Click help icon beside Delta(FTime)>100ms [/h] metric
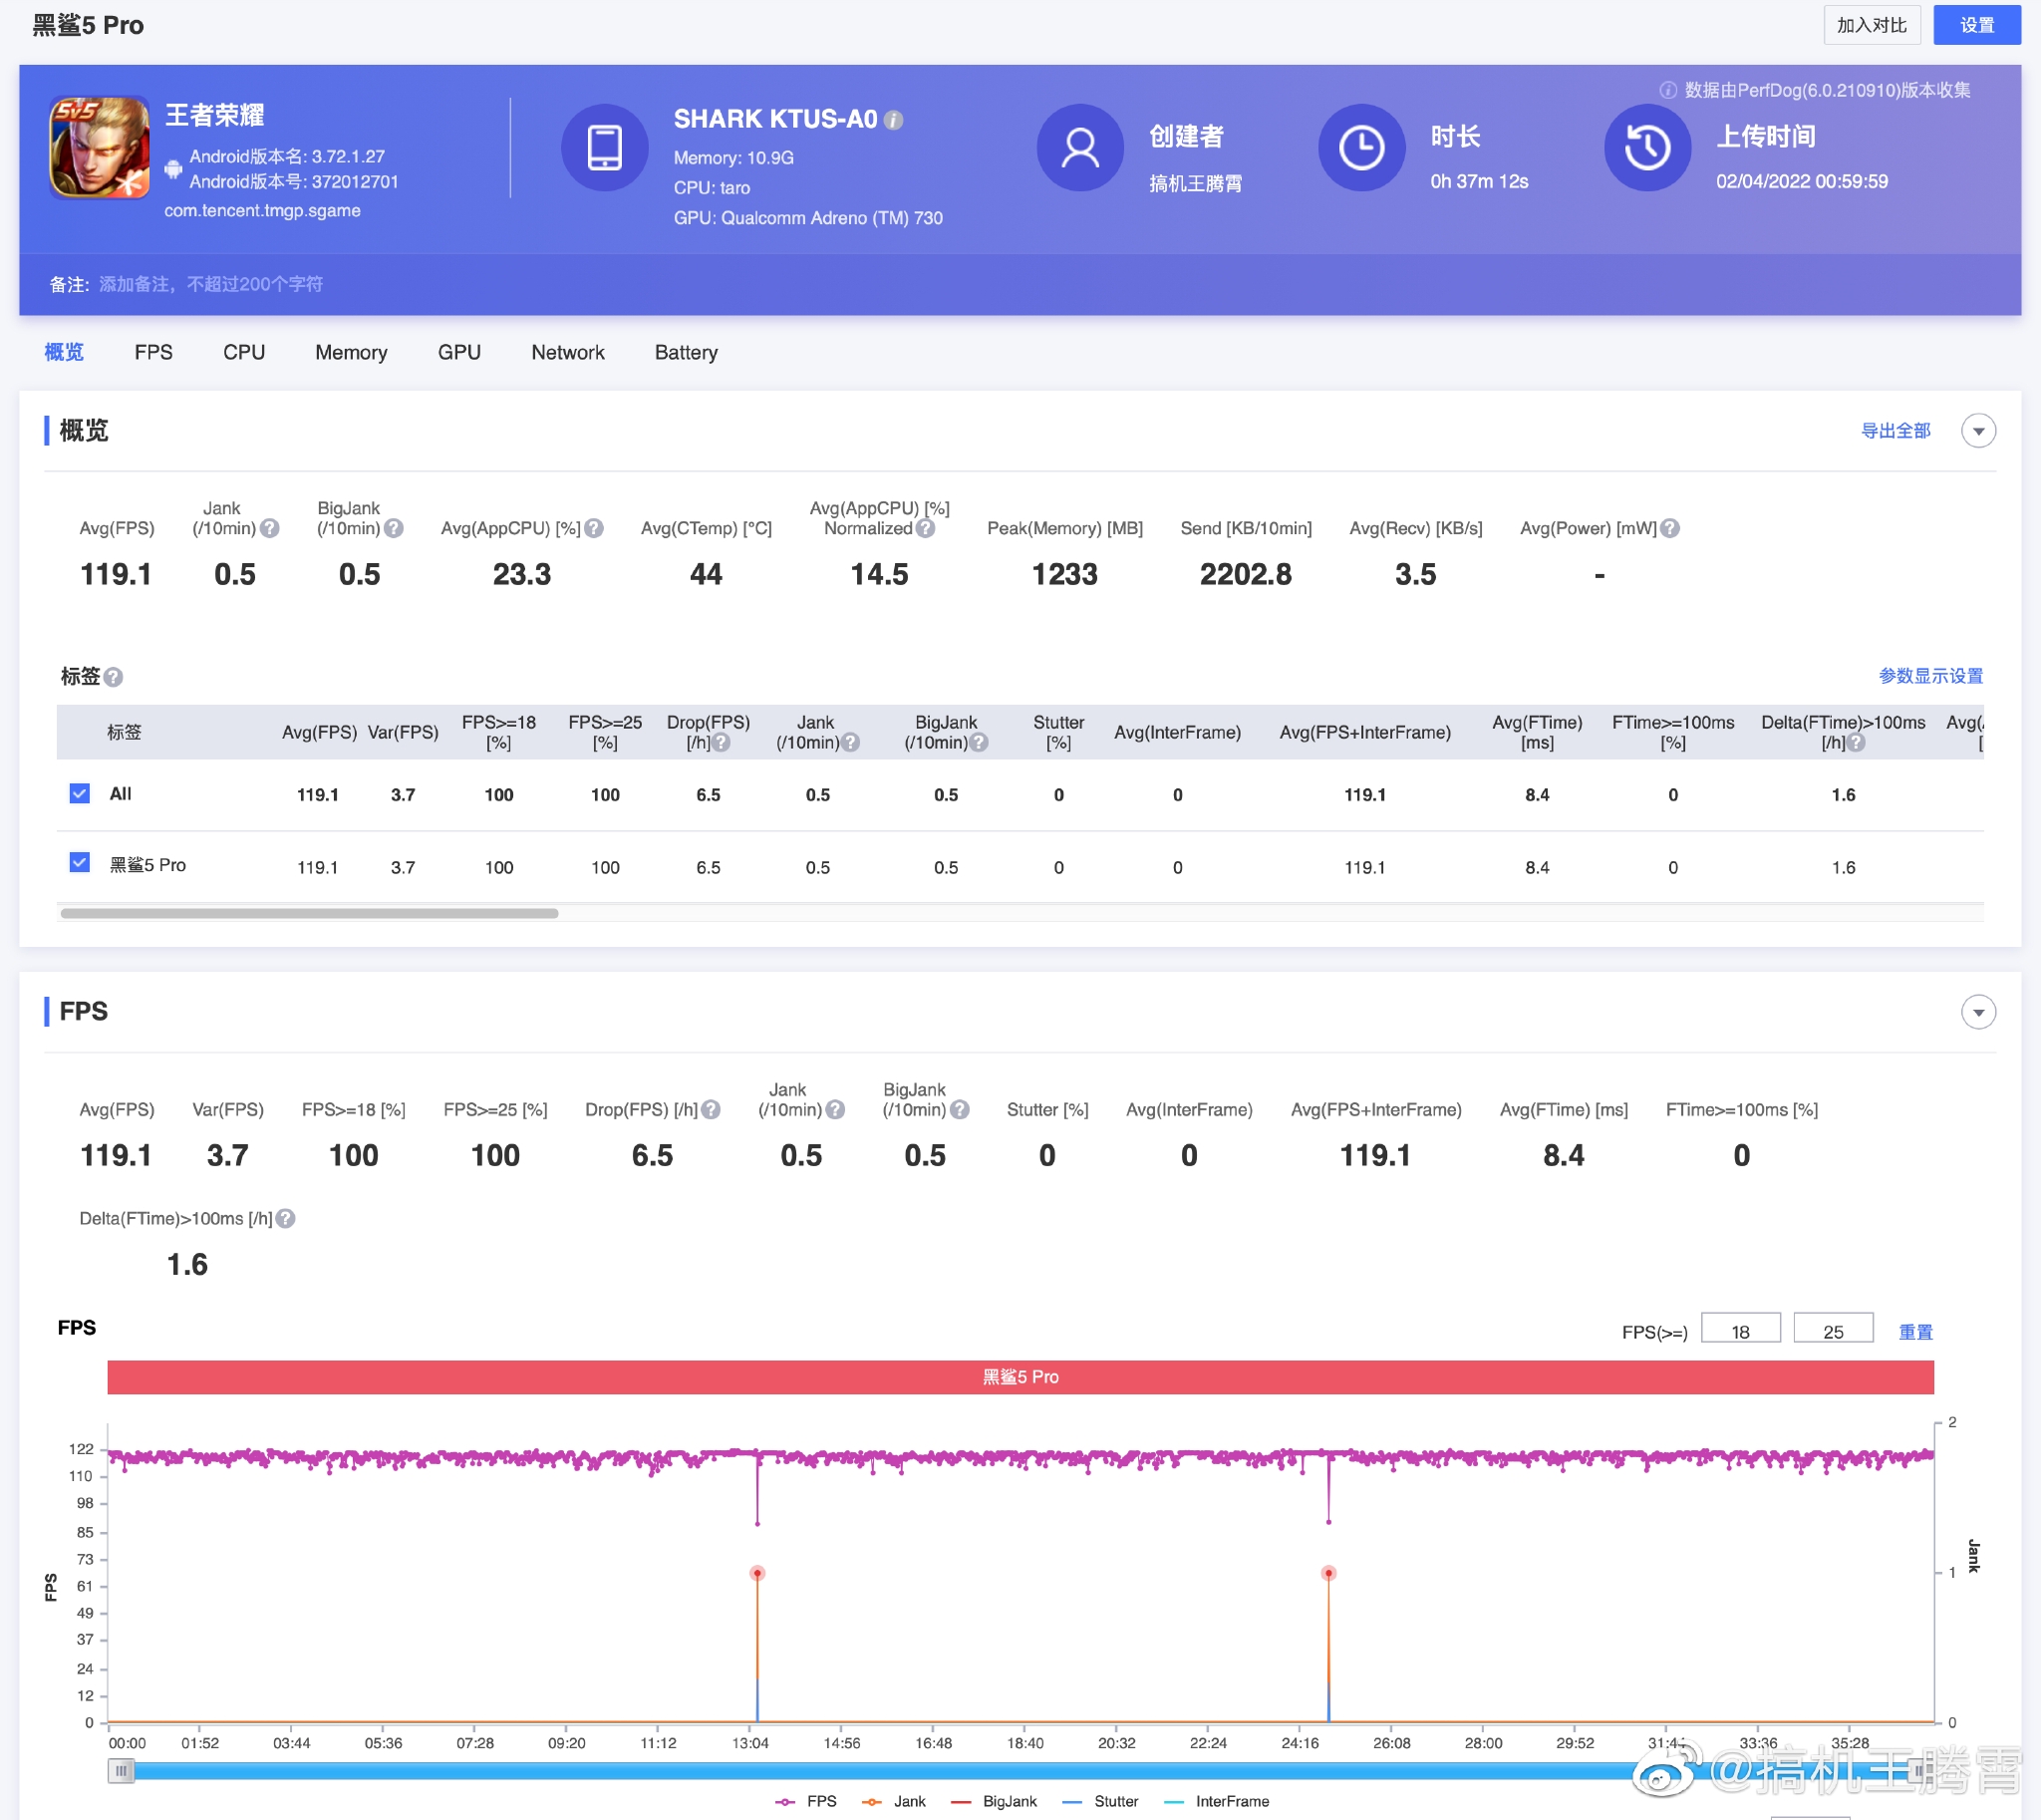The height and width of the screenshot is (1820, 2041). (x=285, y=1219)
